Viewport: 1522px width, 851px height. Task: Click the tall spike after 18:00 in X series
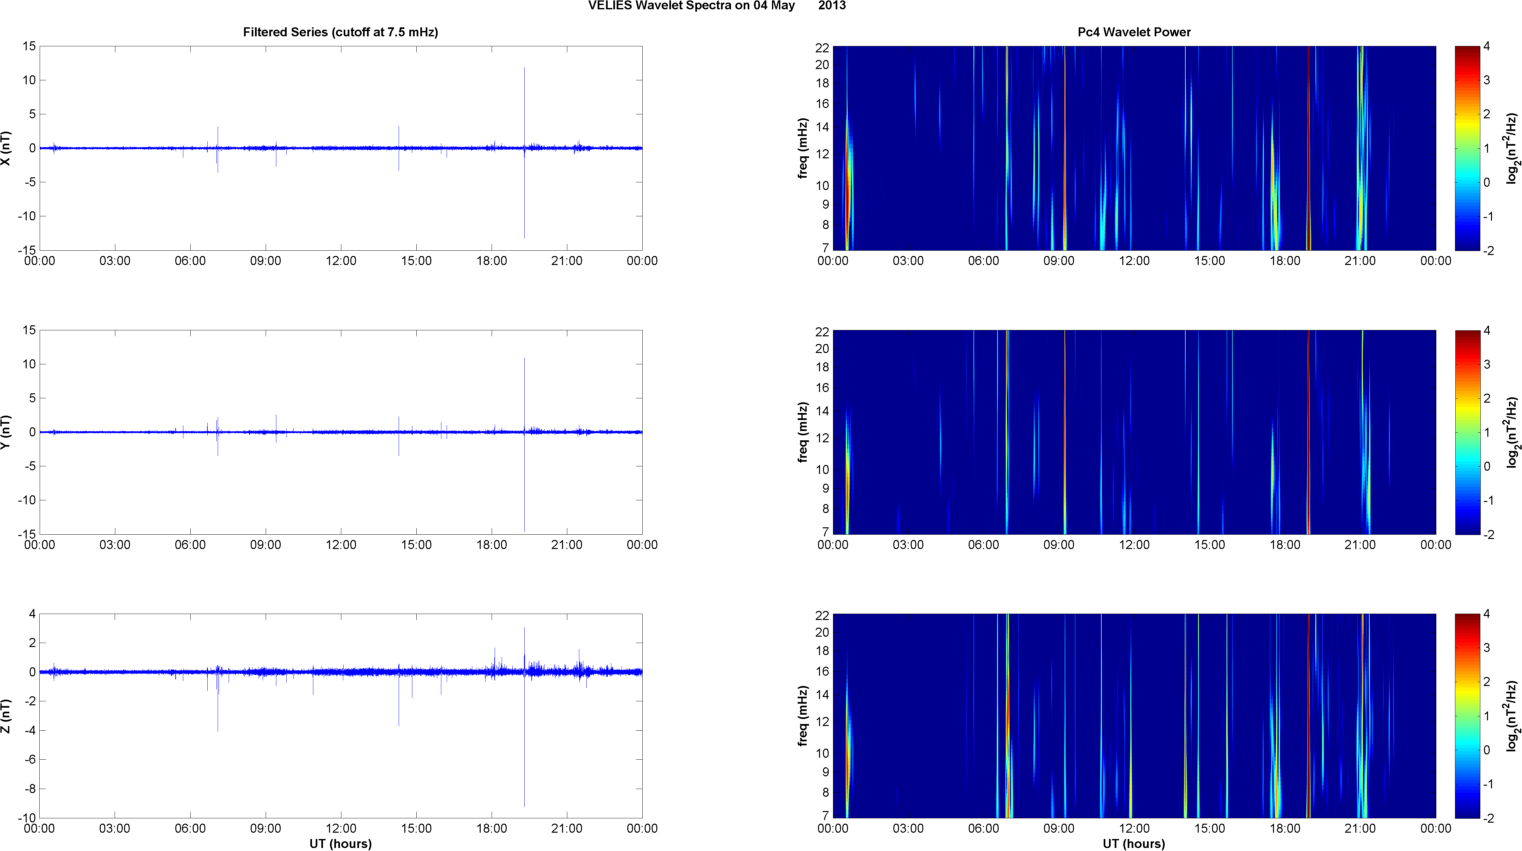pos(524,100)
